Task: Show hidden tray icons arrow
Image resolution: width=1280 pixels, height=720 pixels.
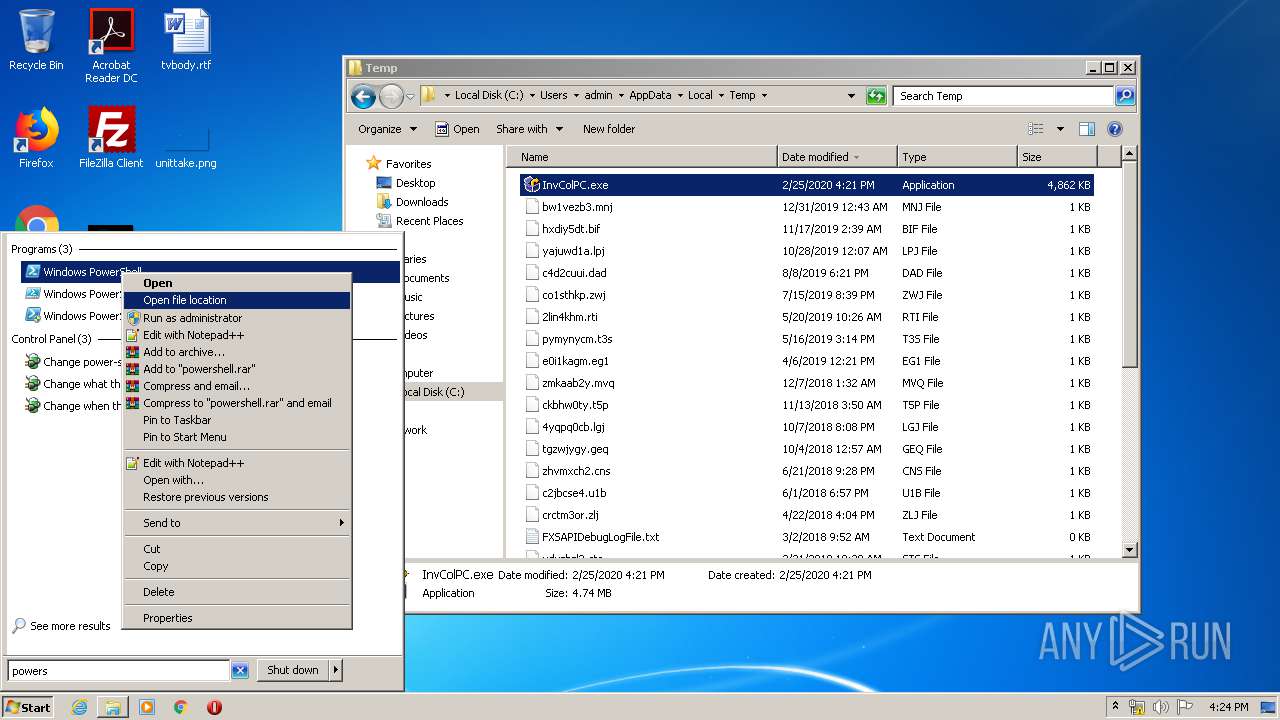Action: click(1115, 707)
